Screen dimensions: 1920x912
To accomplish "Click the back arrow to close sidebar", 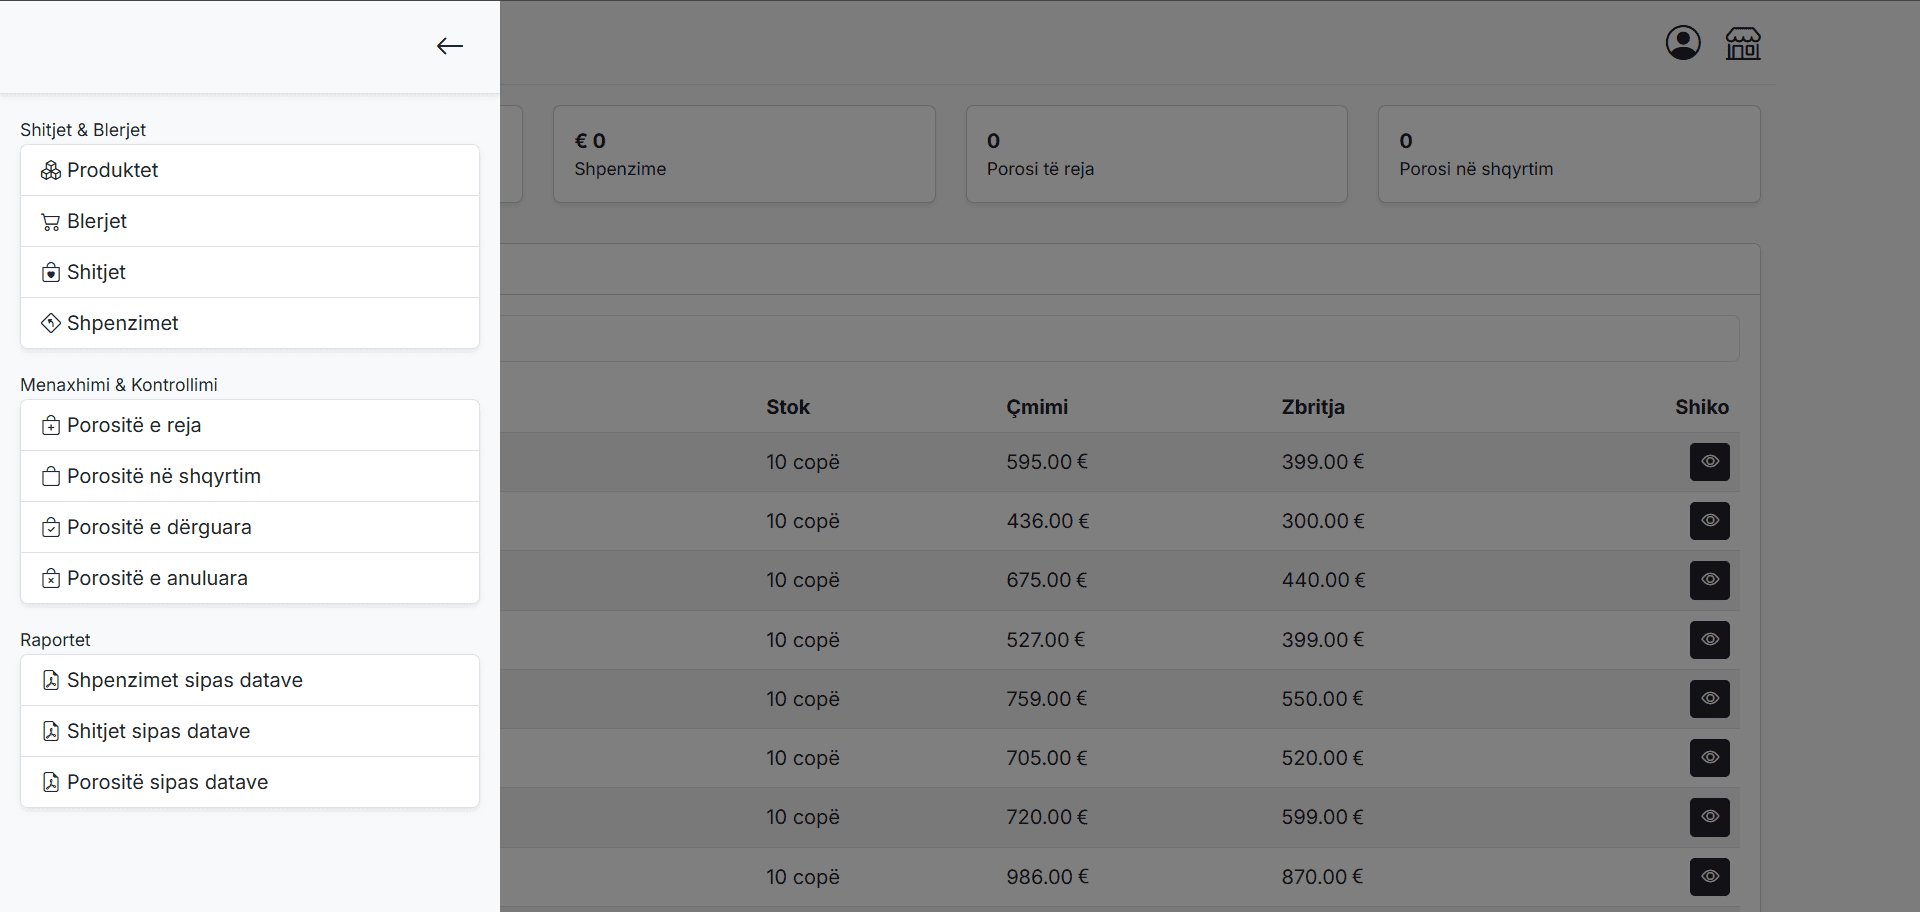I will [x=449, y=46].
